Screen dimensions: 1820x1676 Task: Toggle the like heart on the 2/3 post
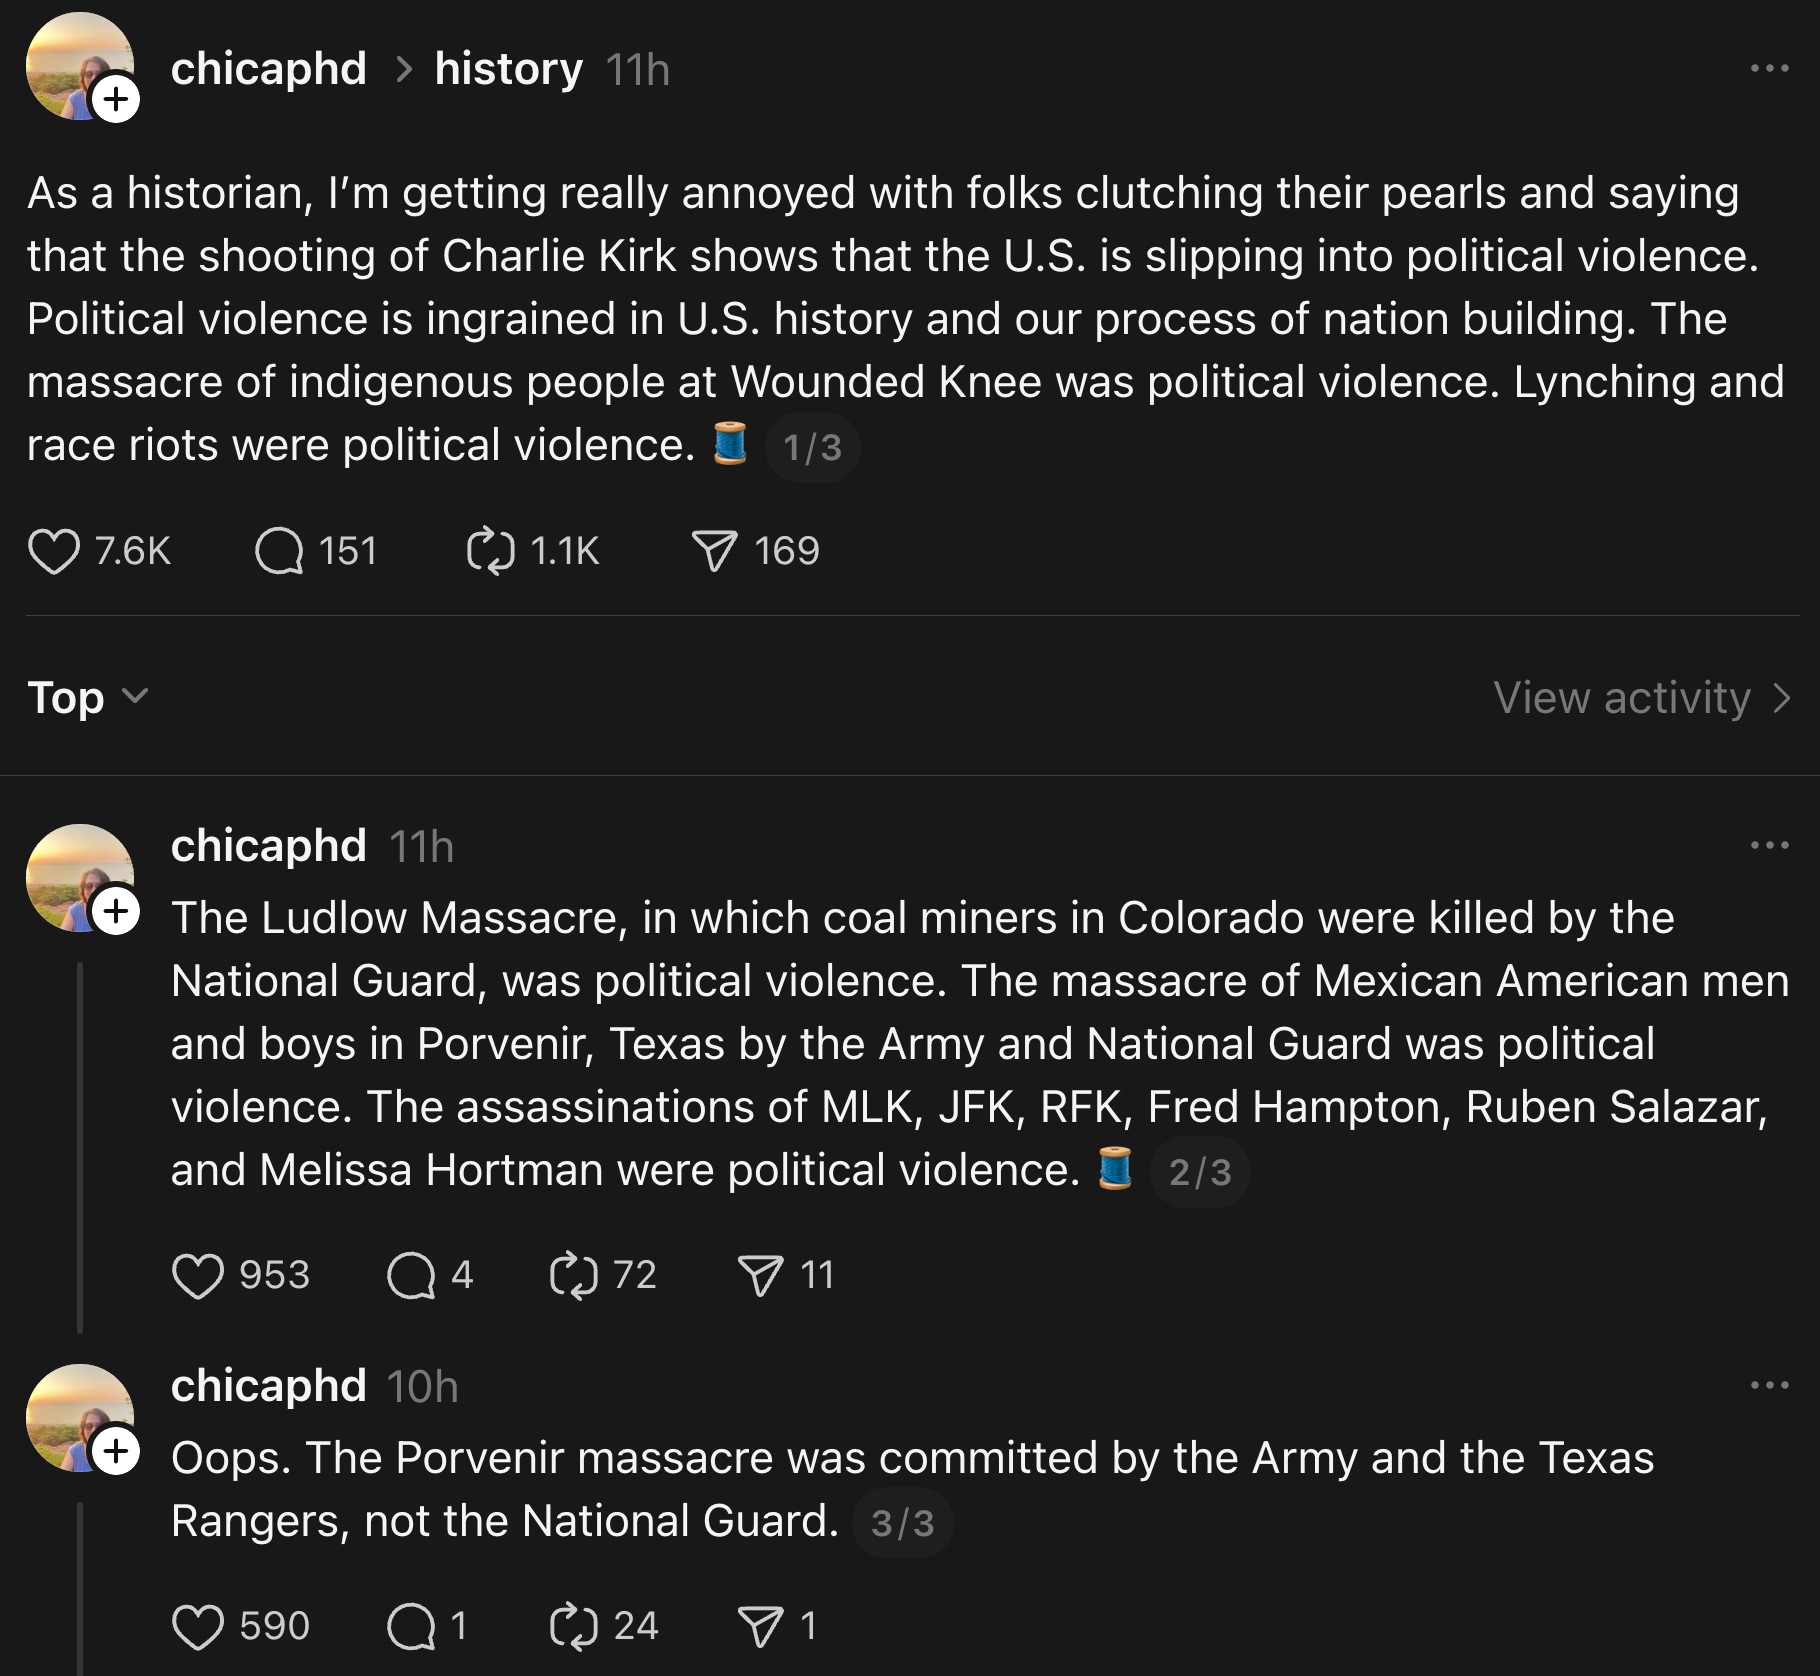point(203,1274)
